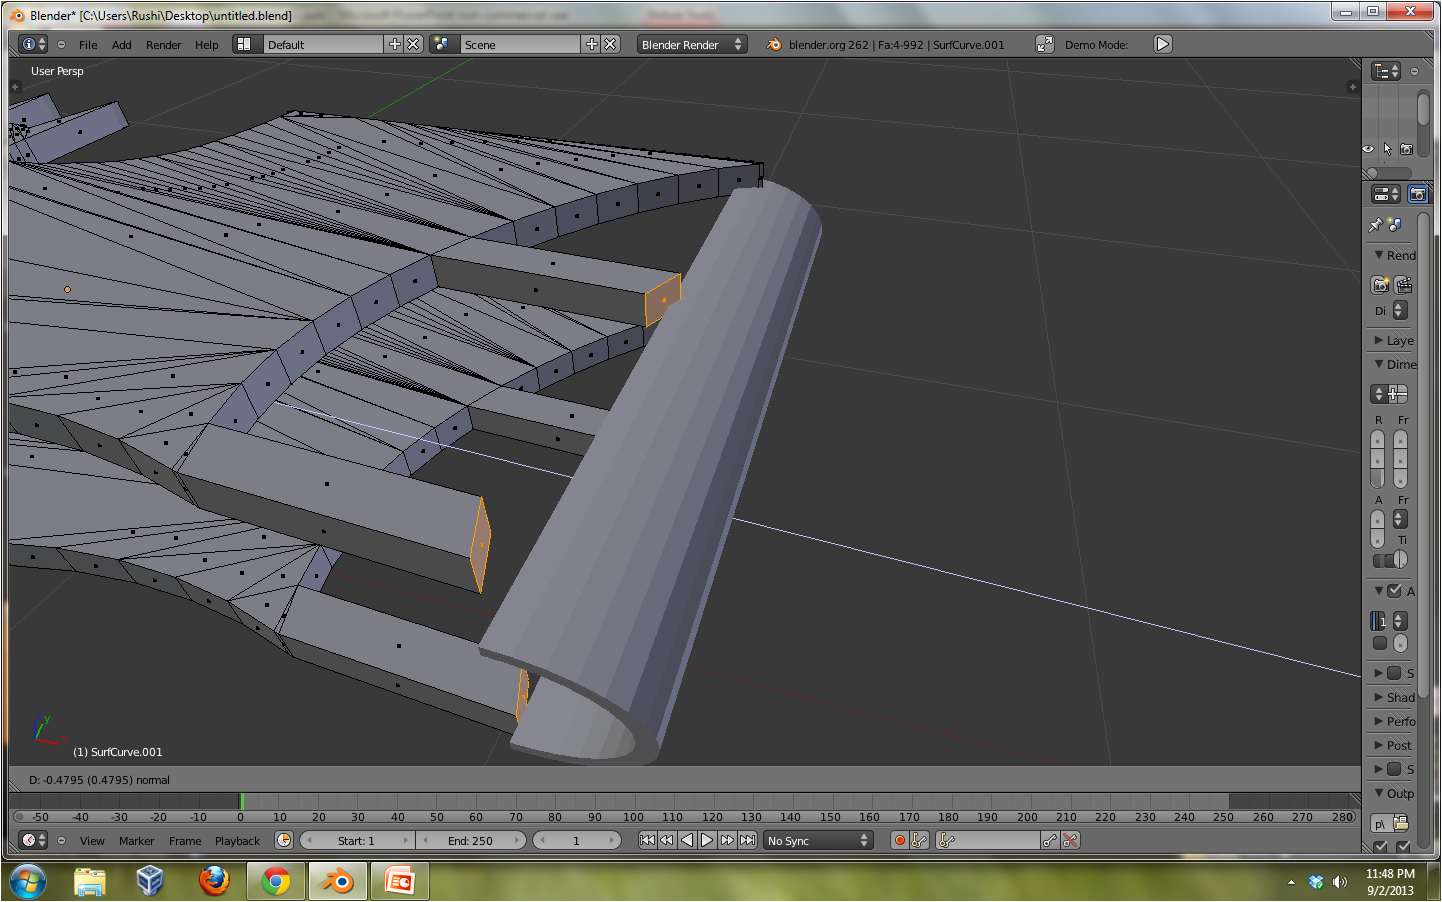Jump to the first frame
Image resolution: width=1442 pixels, height=902 pixels.
[647, 840]
